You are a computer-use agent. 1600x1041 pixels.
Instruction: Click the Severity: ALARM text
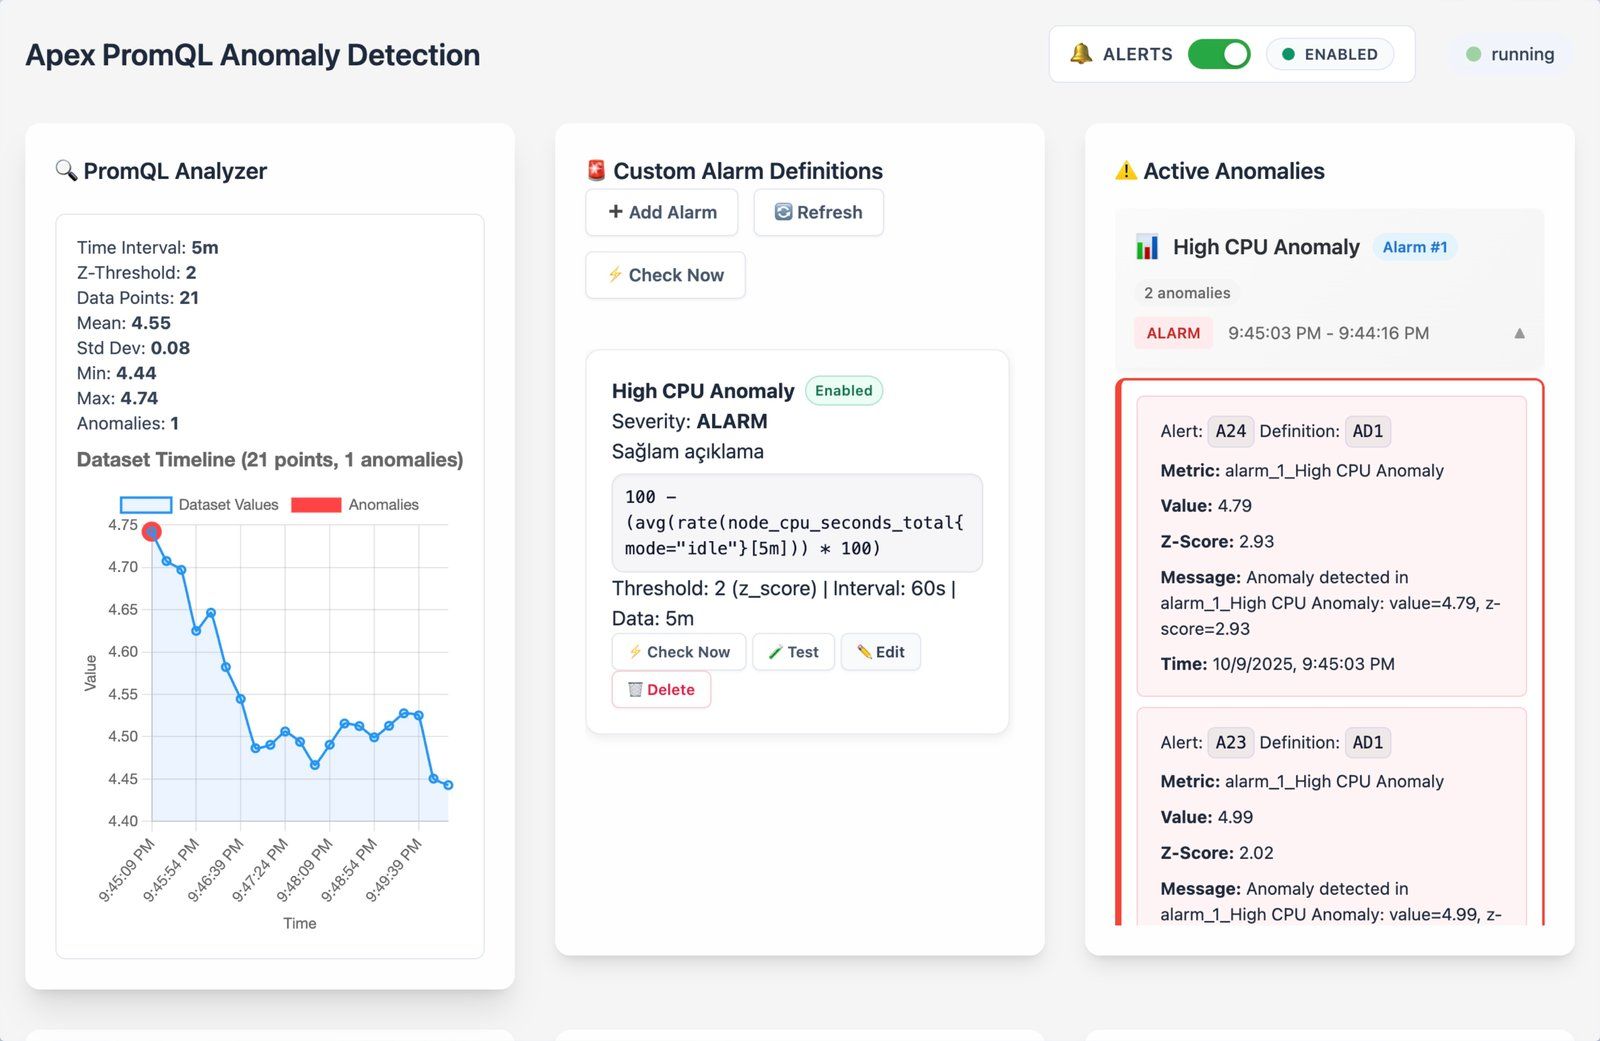[x=690, y=421]
